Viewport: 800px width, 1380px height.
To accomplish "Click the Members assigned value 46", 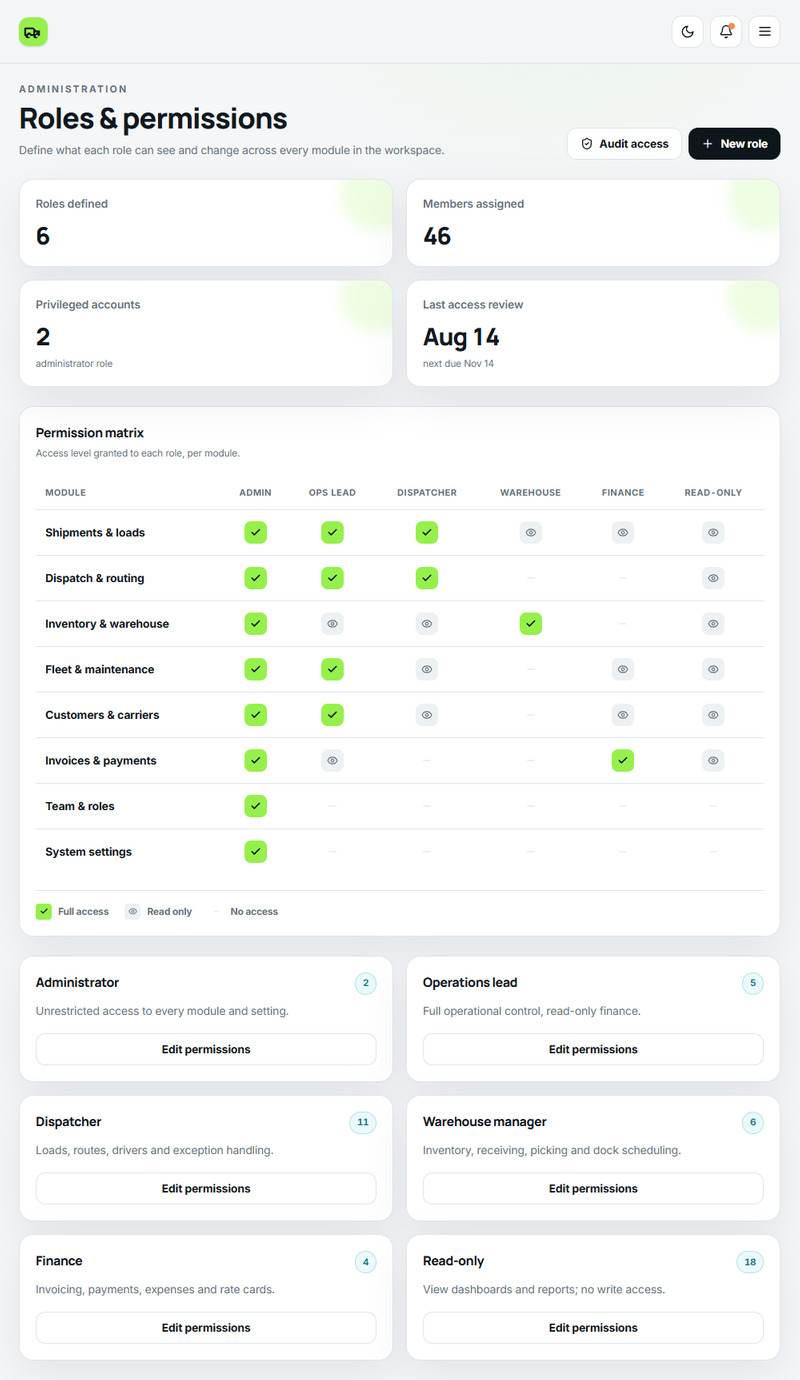I will click(437, 236).
